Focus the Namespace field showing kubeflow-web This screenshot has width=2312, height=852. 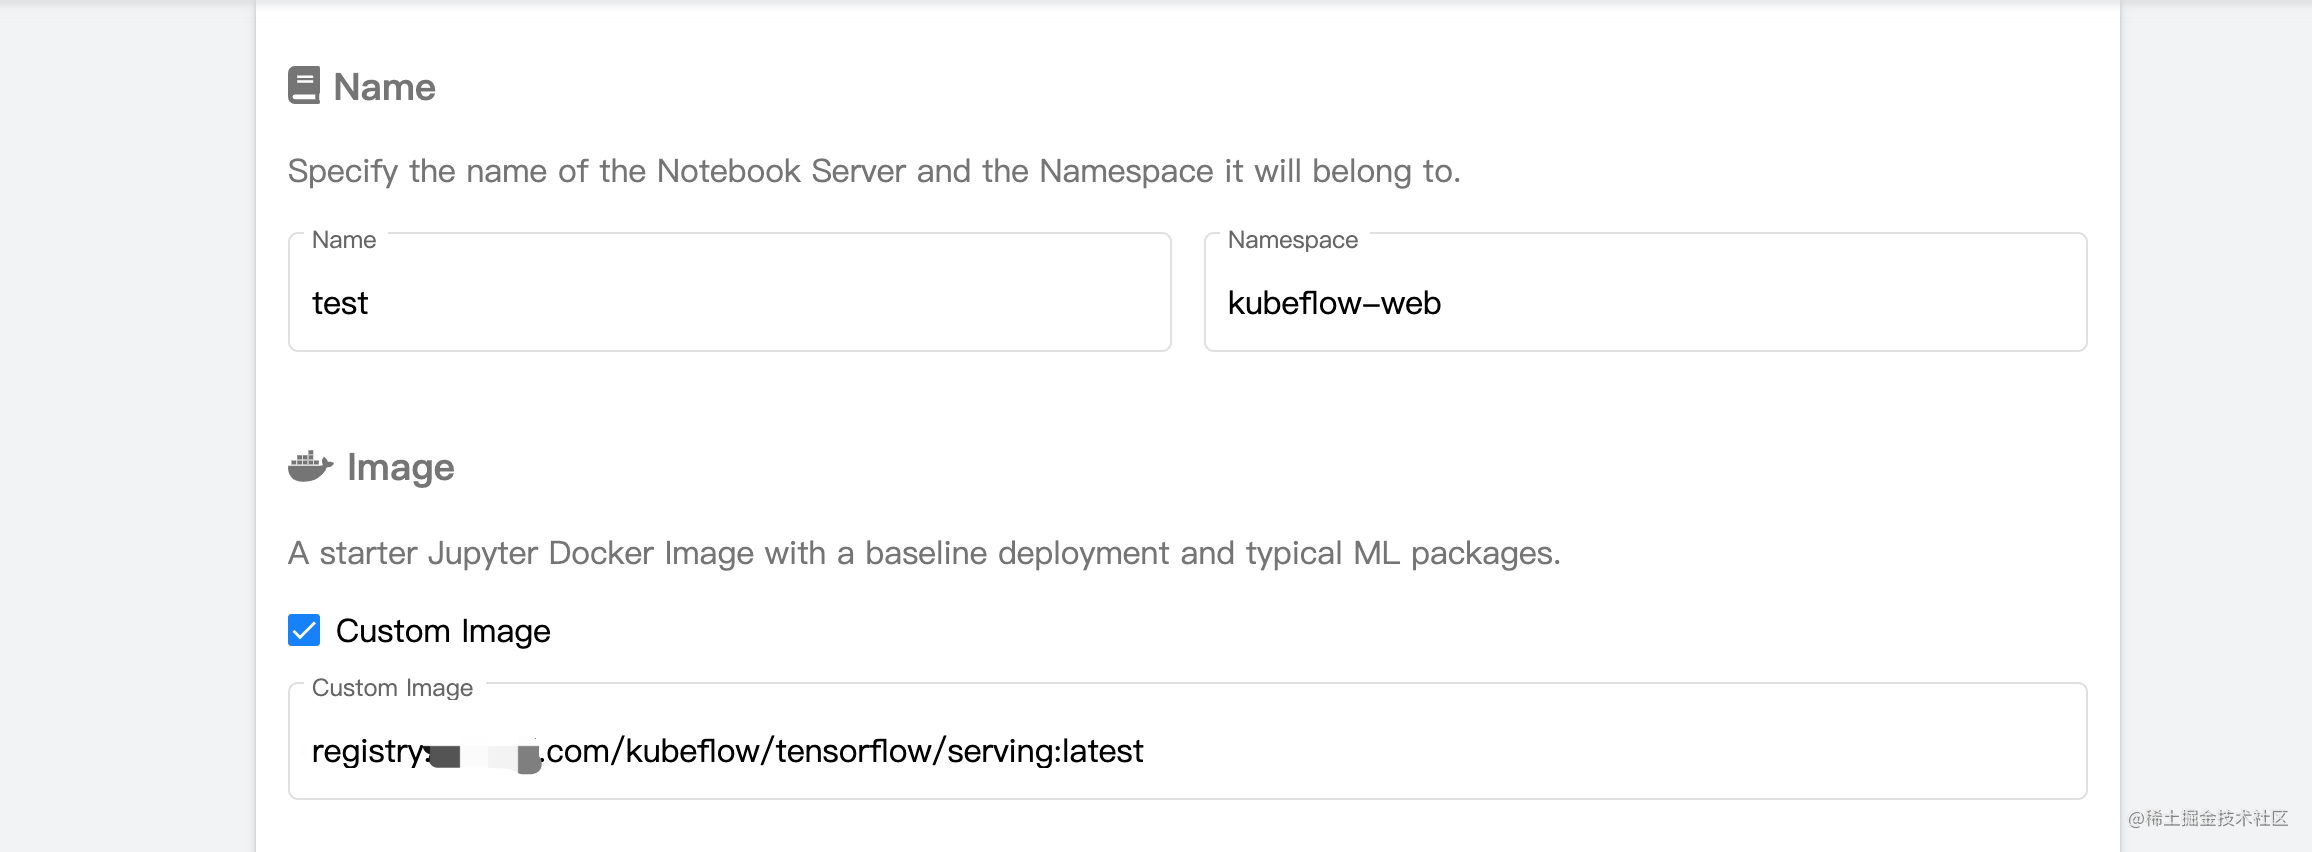tap(1646, 292)
